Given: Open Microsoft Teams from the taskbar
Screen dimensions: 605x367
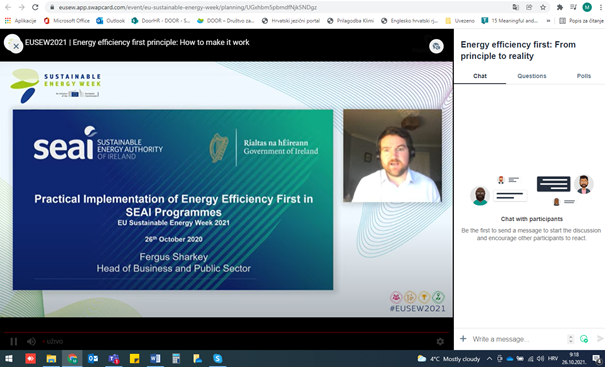Looking at the screenshot, I should 114,359.
